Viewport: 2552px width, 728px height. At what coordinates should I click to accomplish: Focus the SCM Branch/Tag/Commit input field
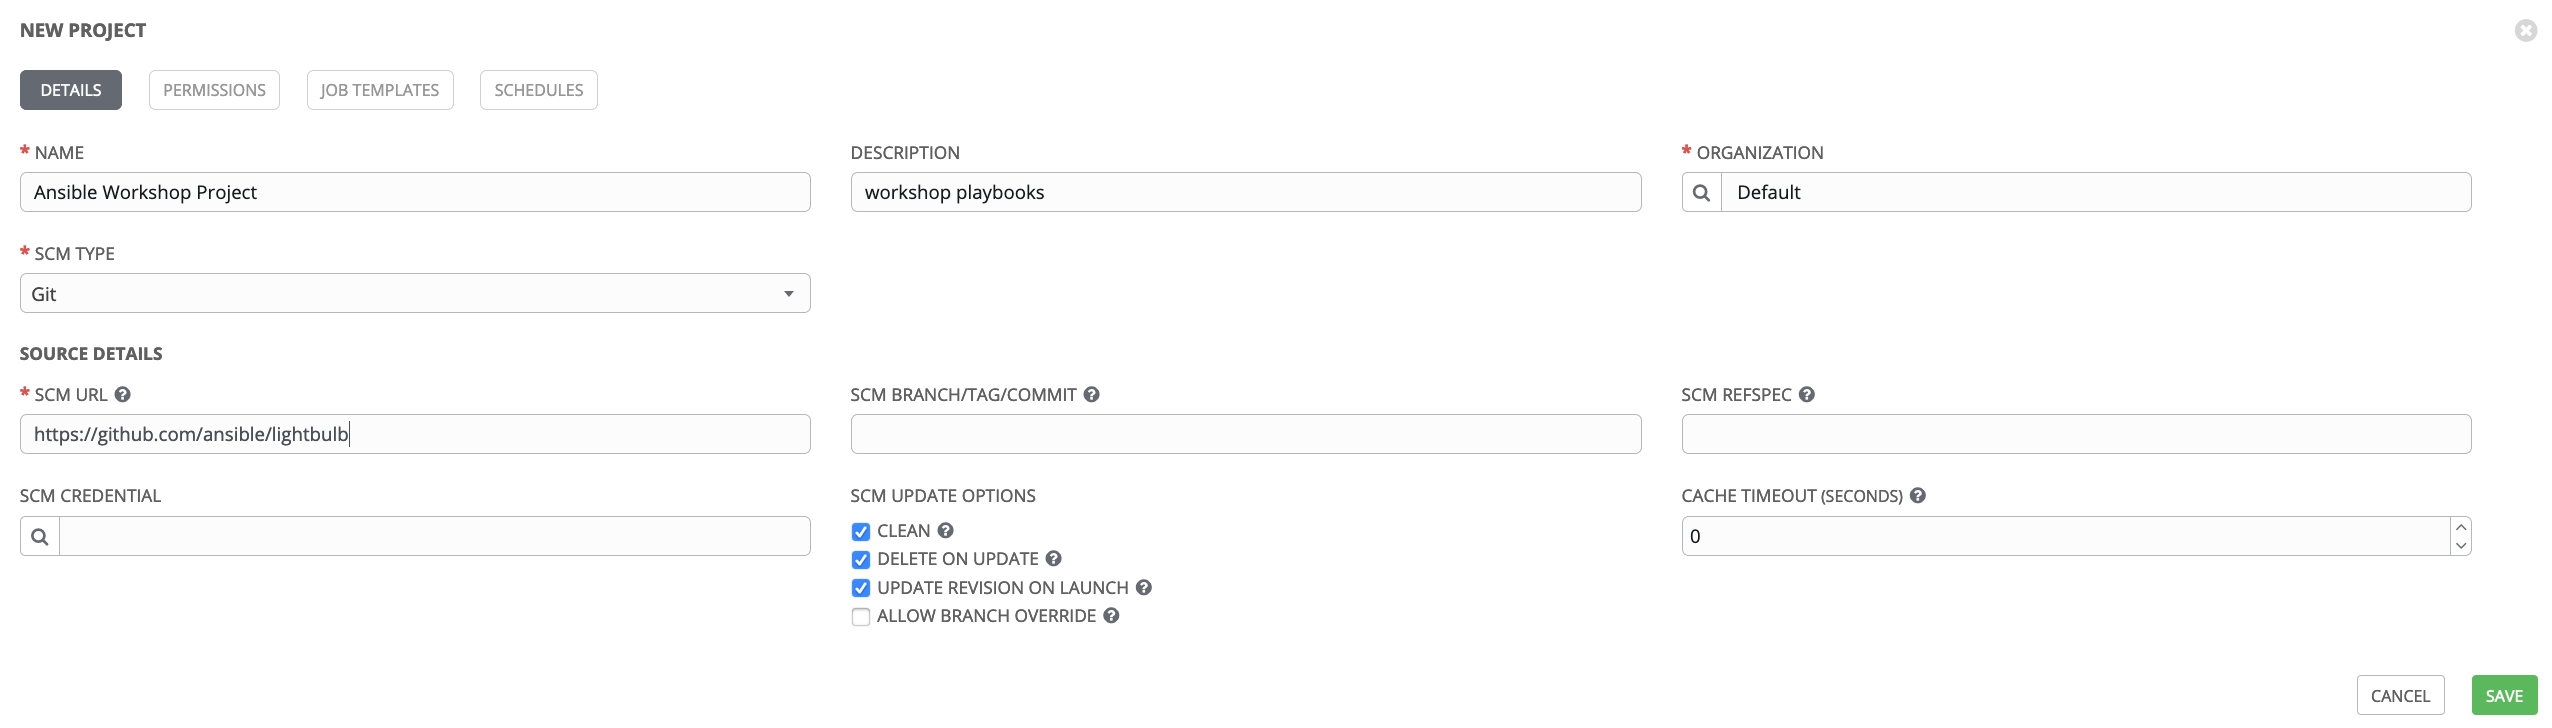coord(1246,434)
